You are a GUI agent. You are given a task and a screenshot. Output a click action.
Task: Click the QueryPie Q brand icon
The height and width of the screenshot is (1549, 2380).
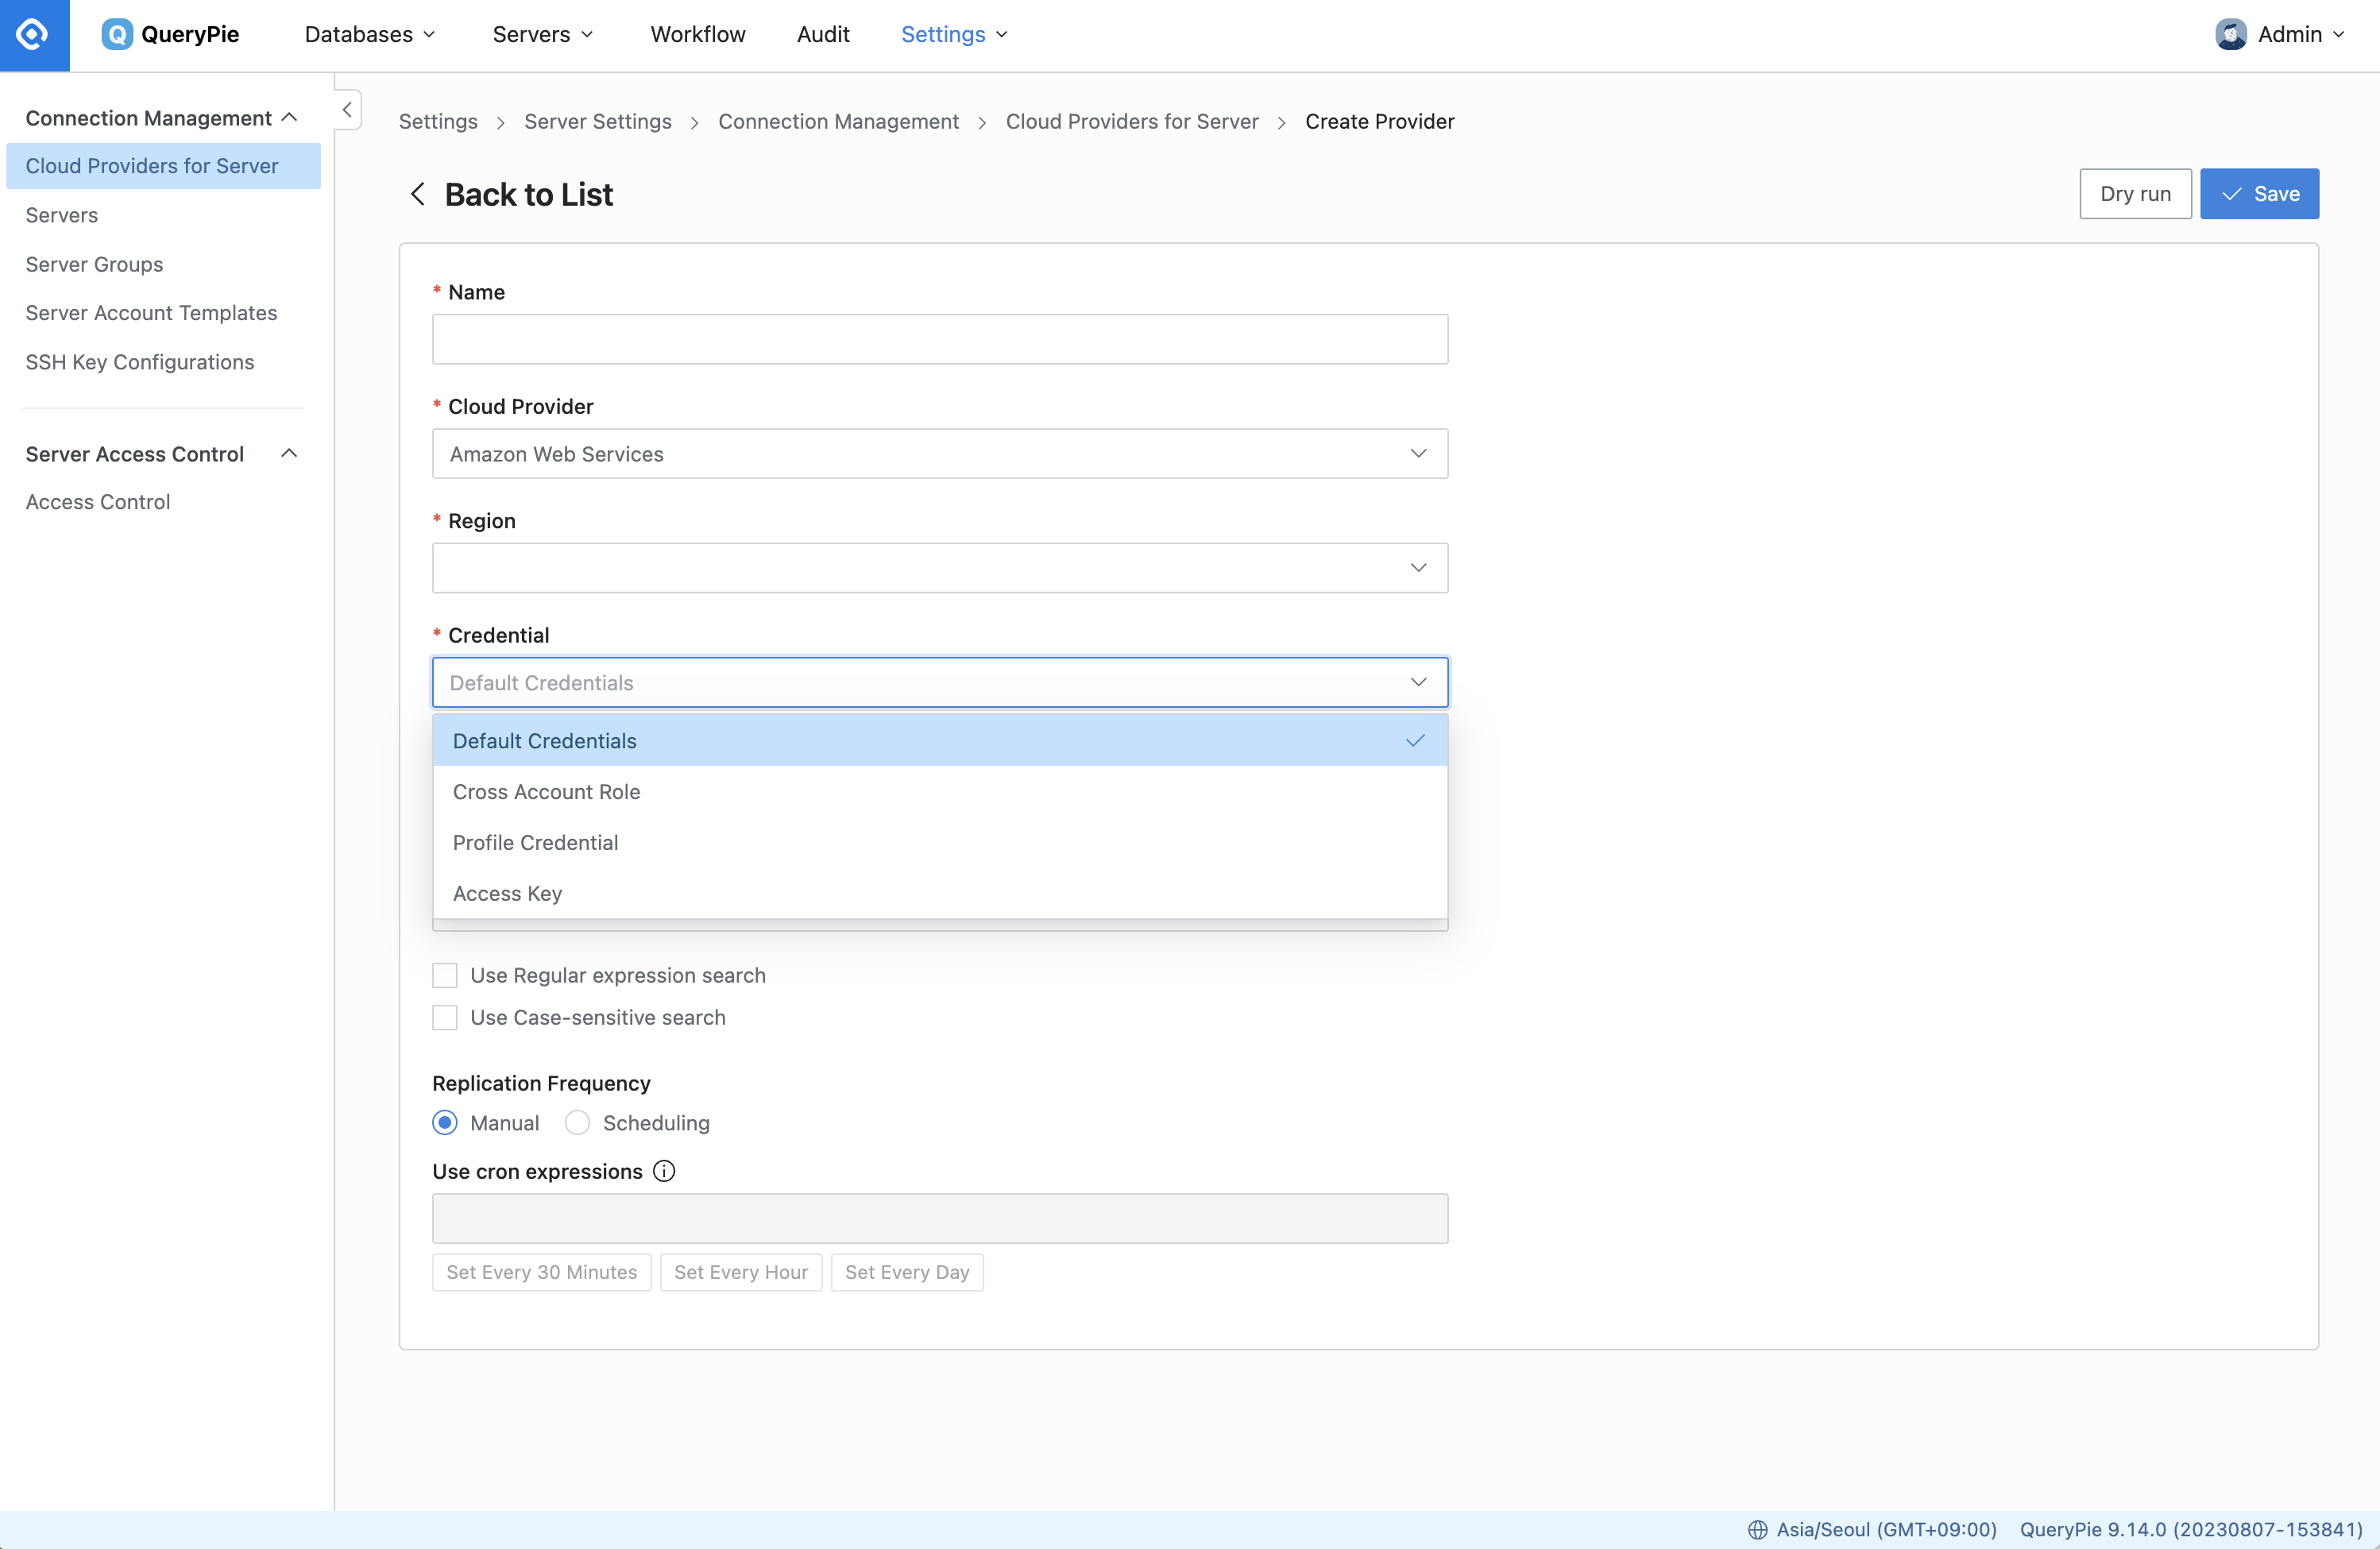(117, 35)
